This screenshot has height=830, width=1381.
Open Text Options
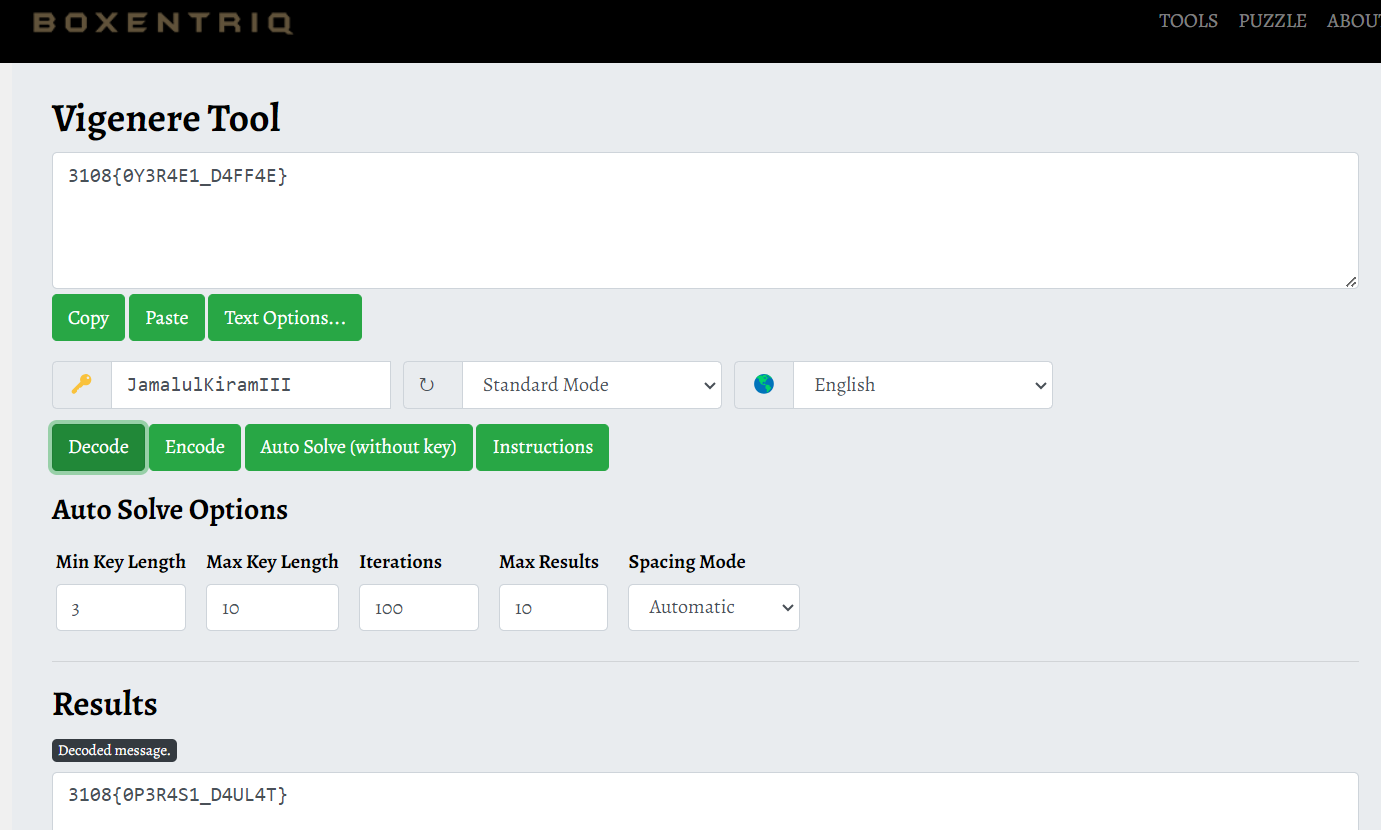pyautogui.click(x=284, y=318)
